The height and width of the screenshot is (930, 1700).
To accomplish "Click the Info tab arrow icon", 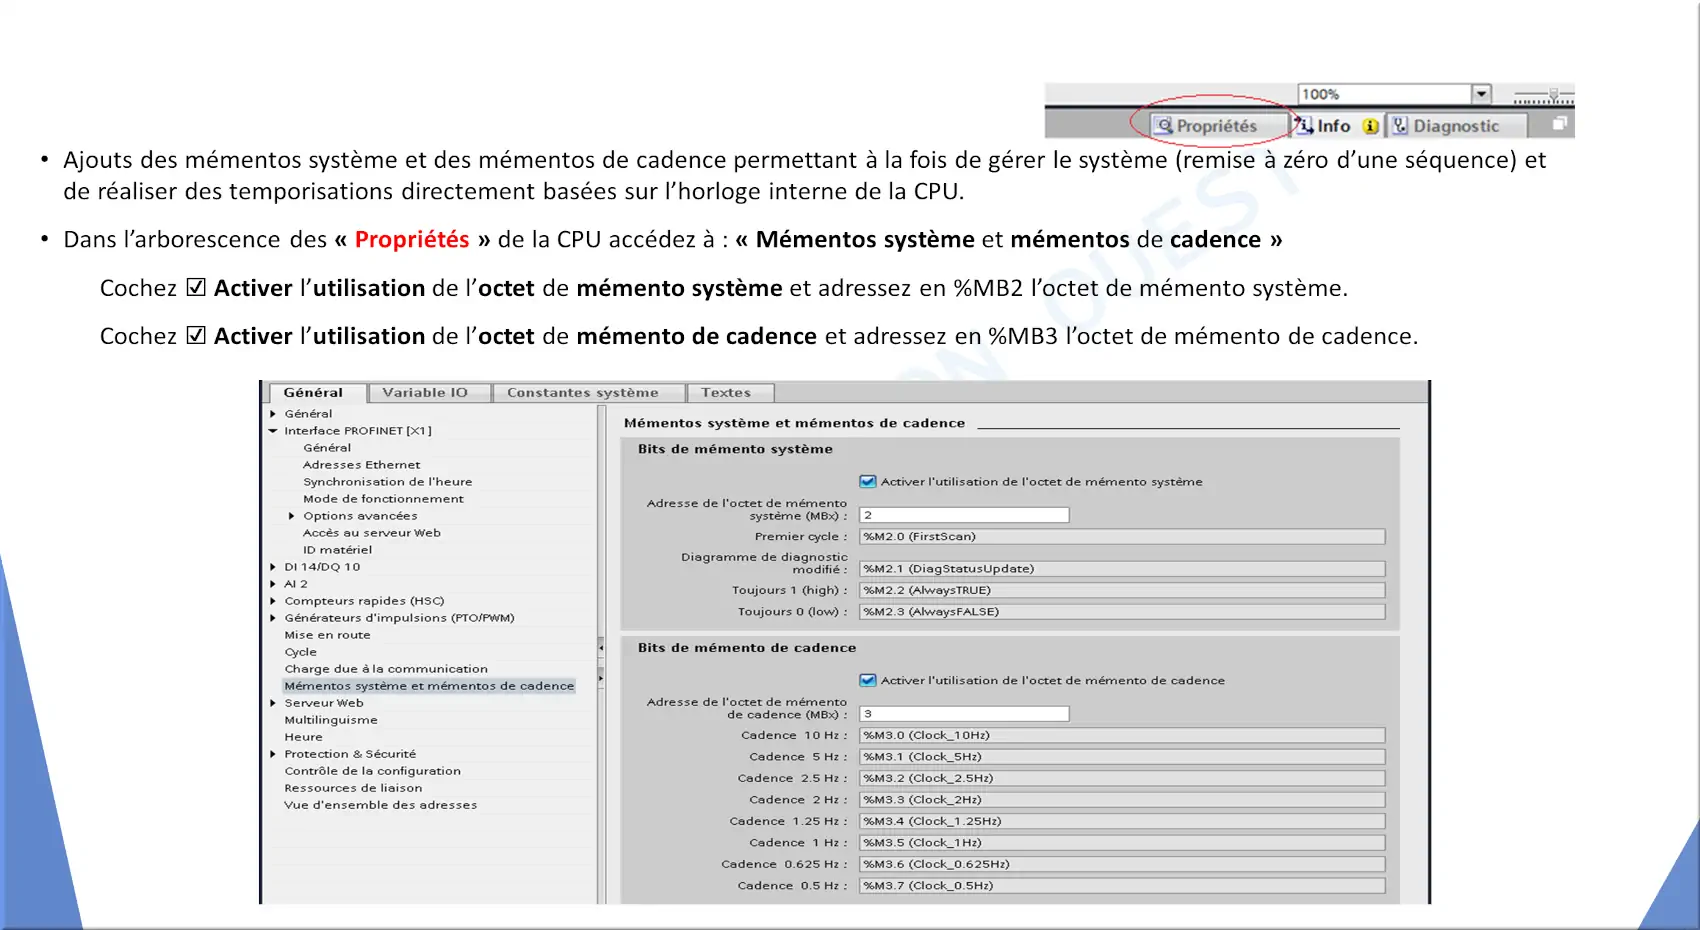I will pyautogui.click(x=1303, y=125).
